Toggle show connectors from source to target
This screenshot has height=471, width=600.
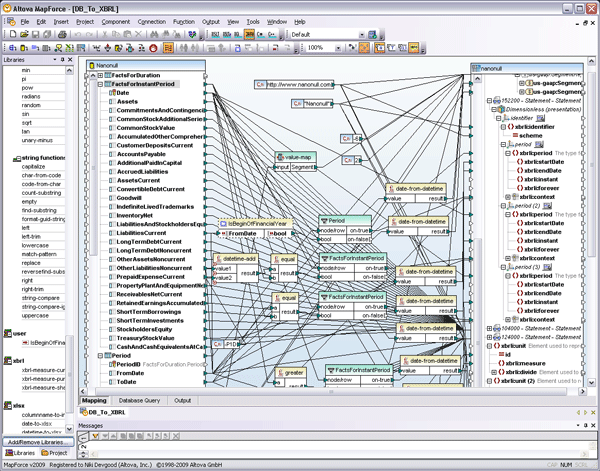(364, 48)
